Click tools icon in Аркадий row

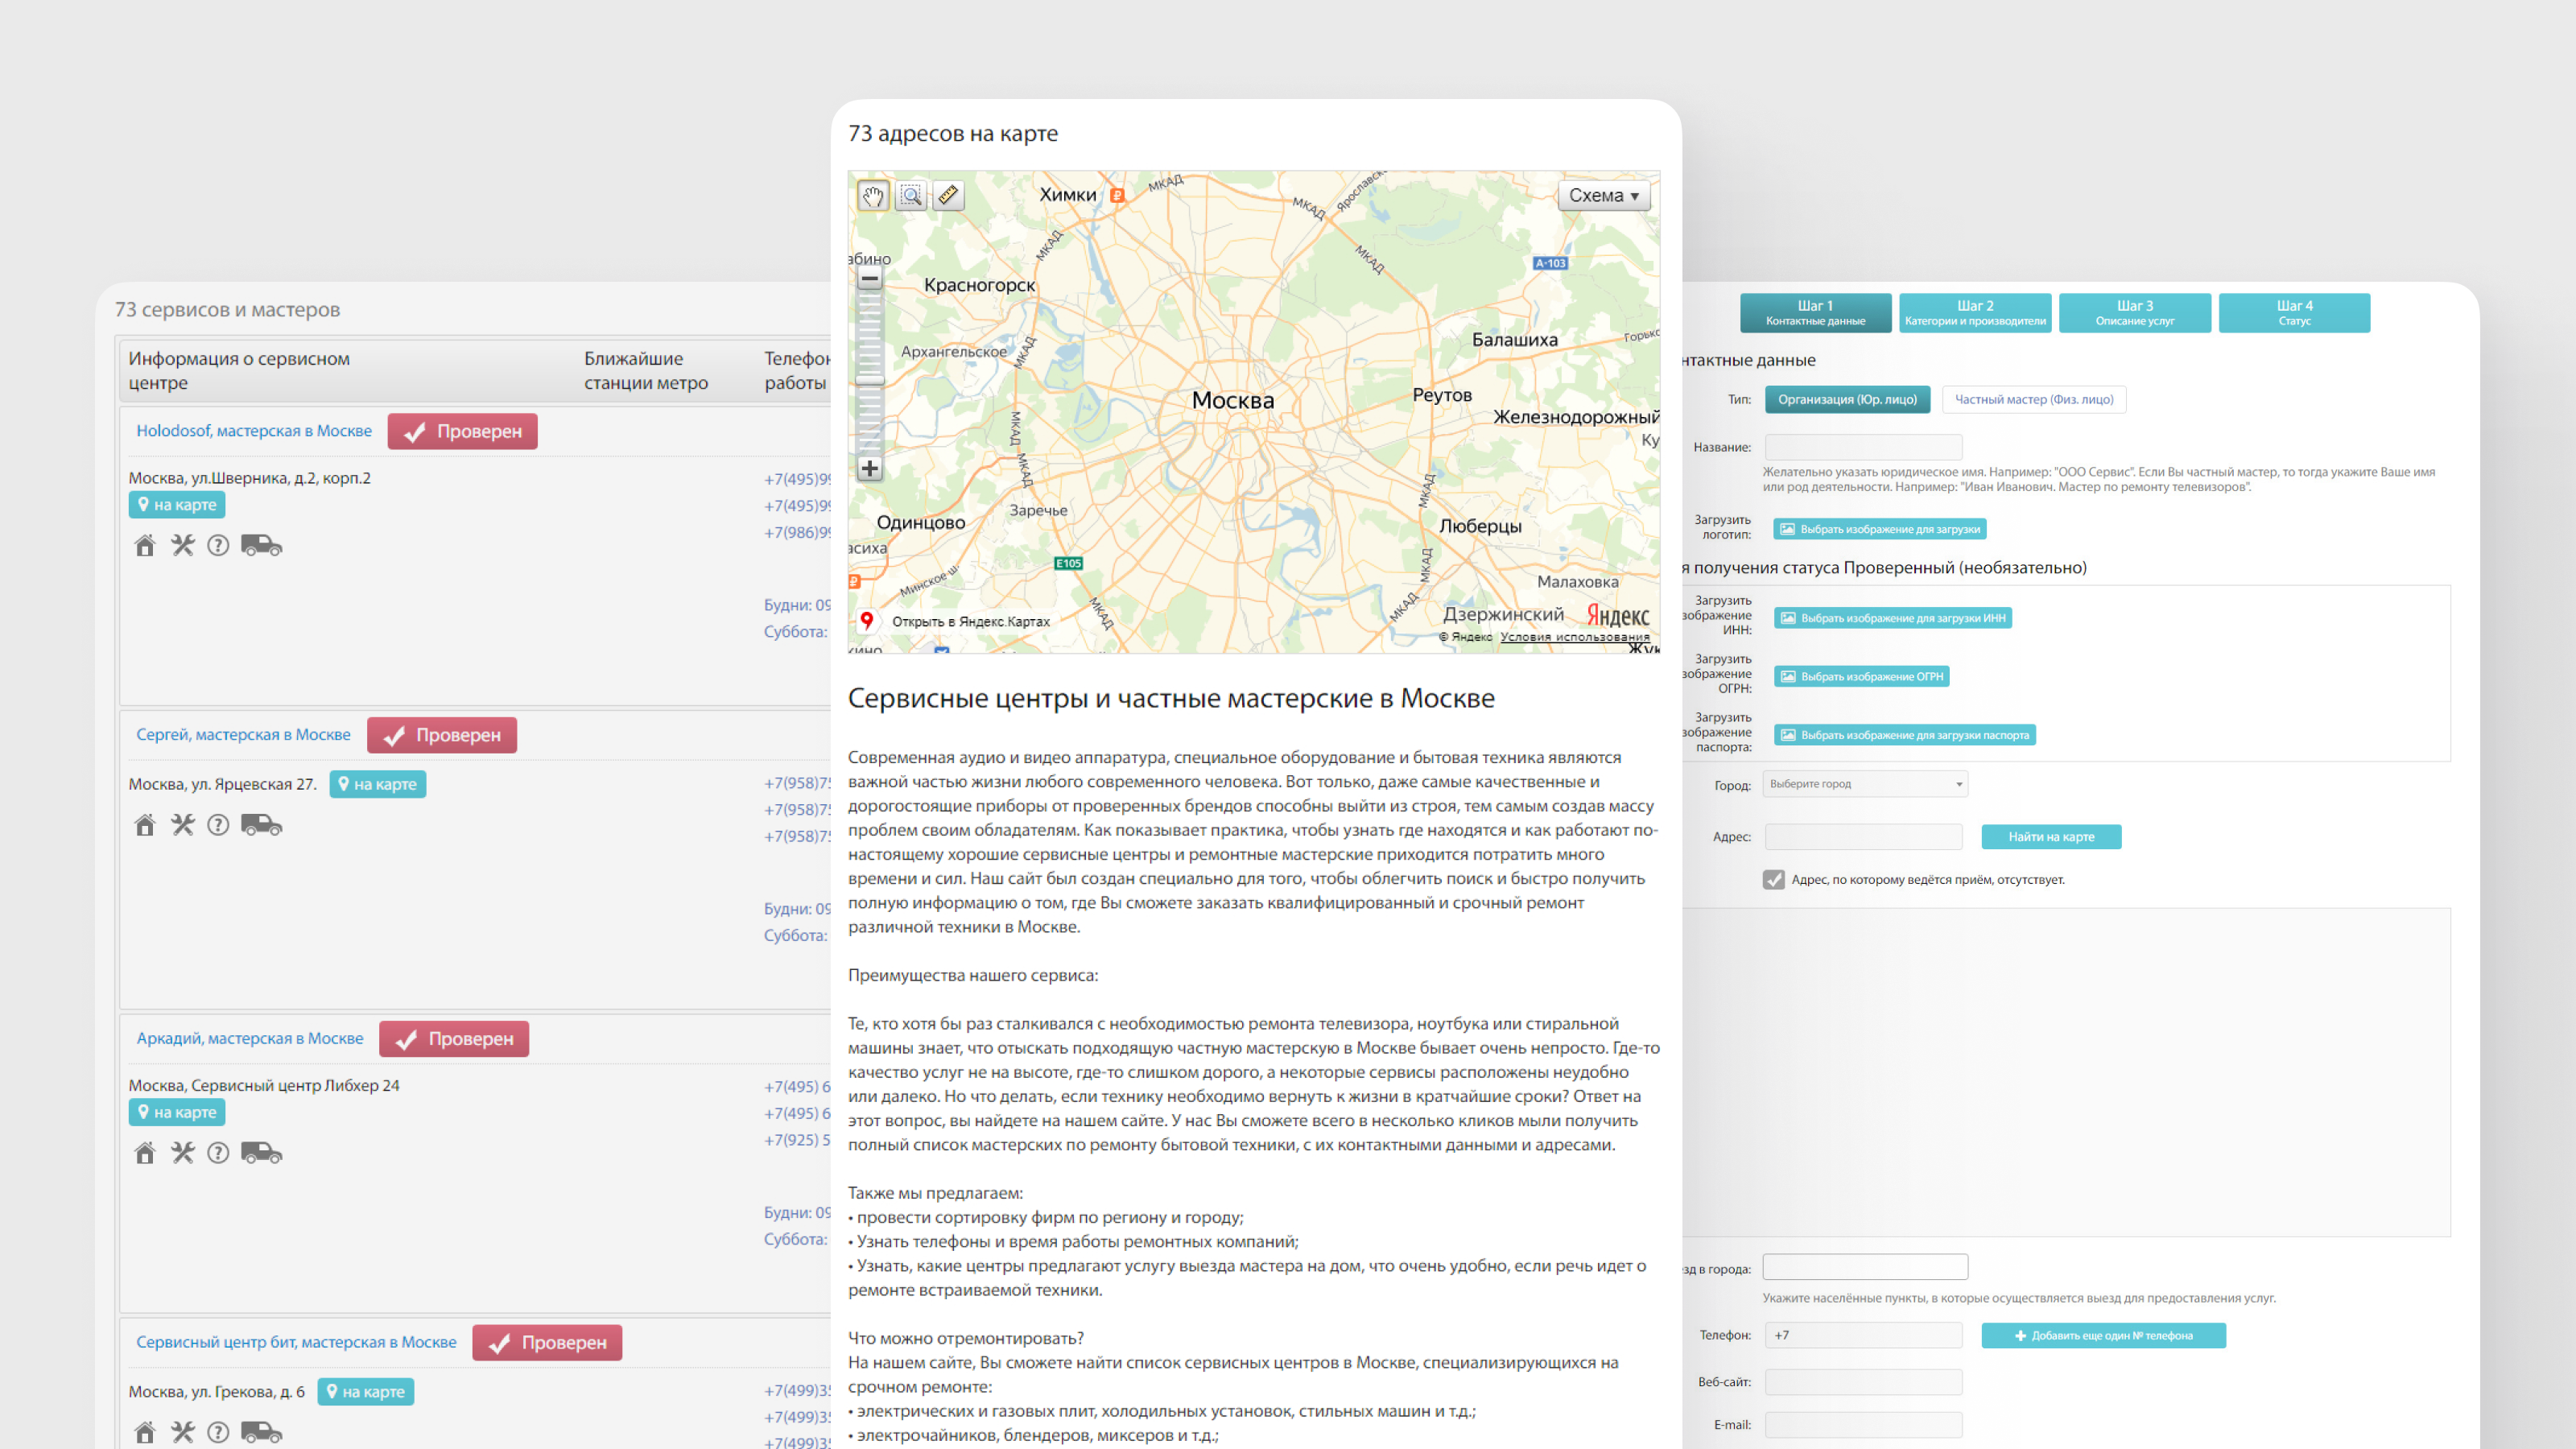(182, 1153)
